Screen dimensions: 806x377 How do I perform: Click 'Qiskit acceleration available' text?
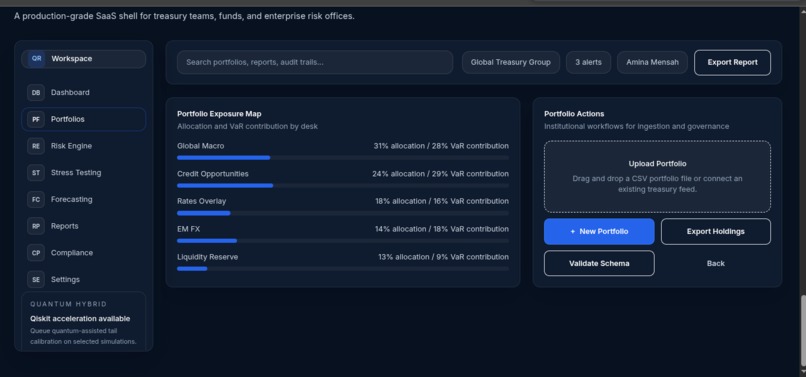coord(80,319)
